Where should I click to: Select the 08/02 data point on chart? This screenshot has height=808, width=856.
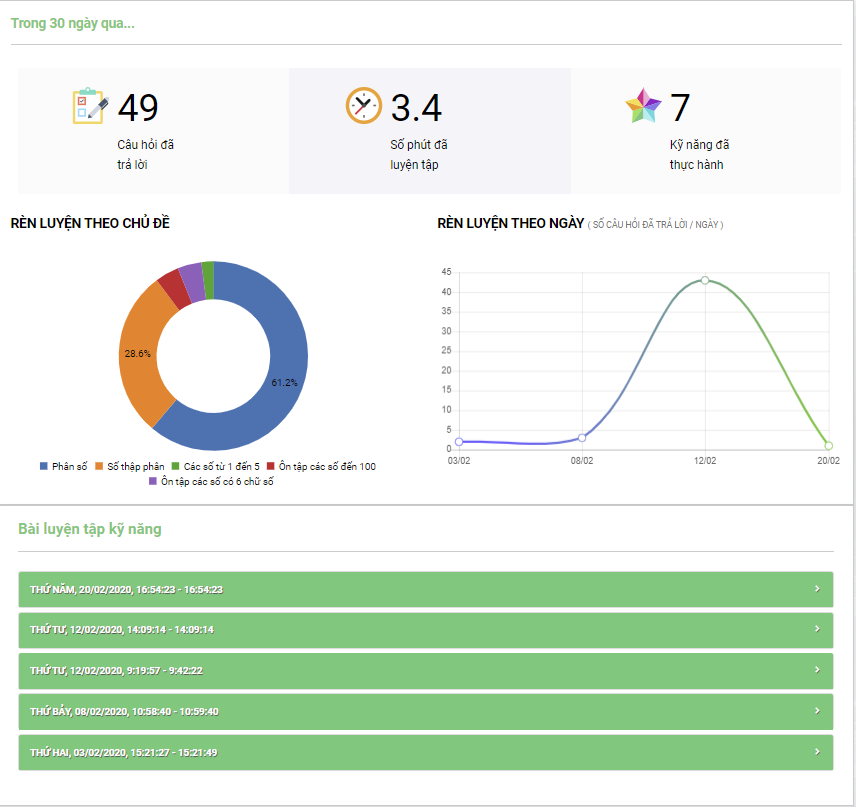point(582,438)
